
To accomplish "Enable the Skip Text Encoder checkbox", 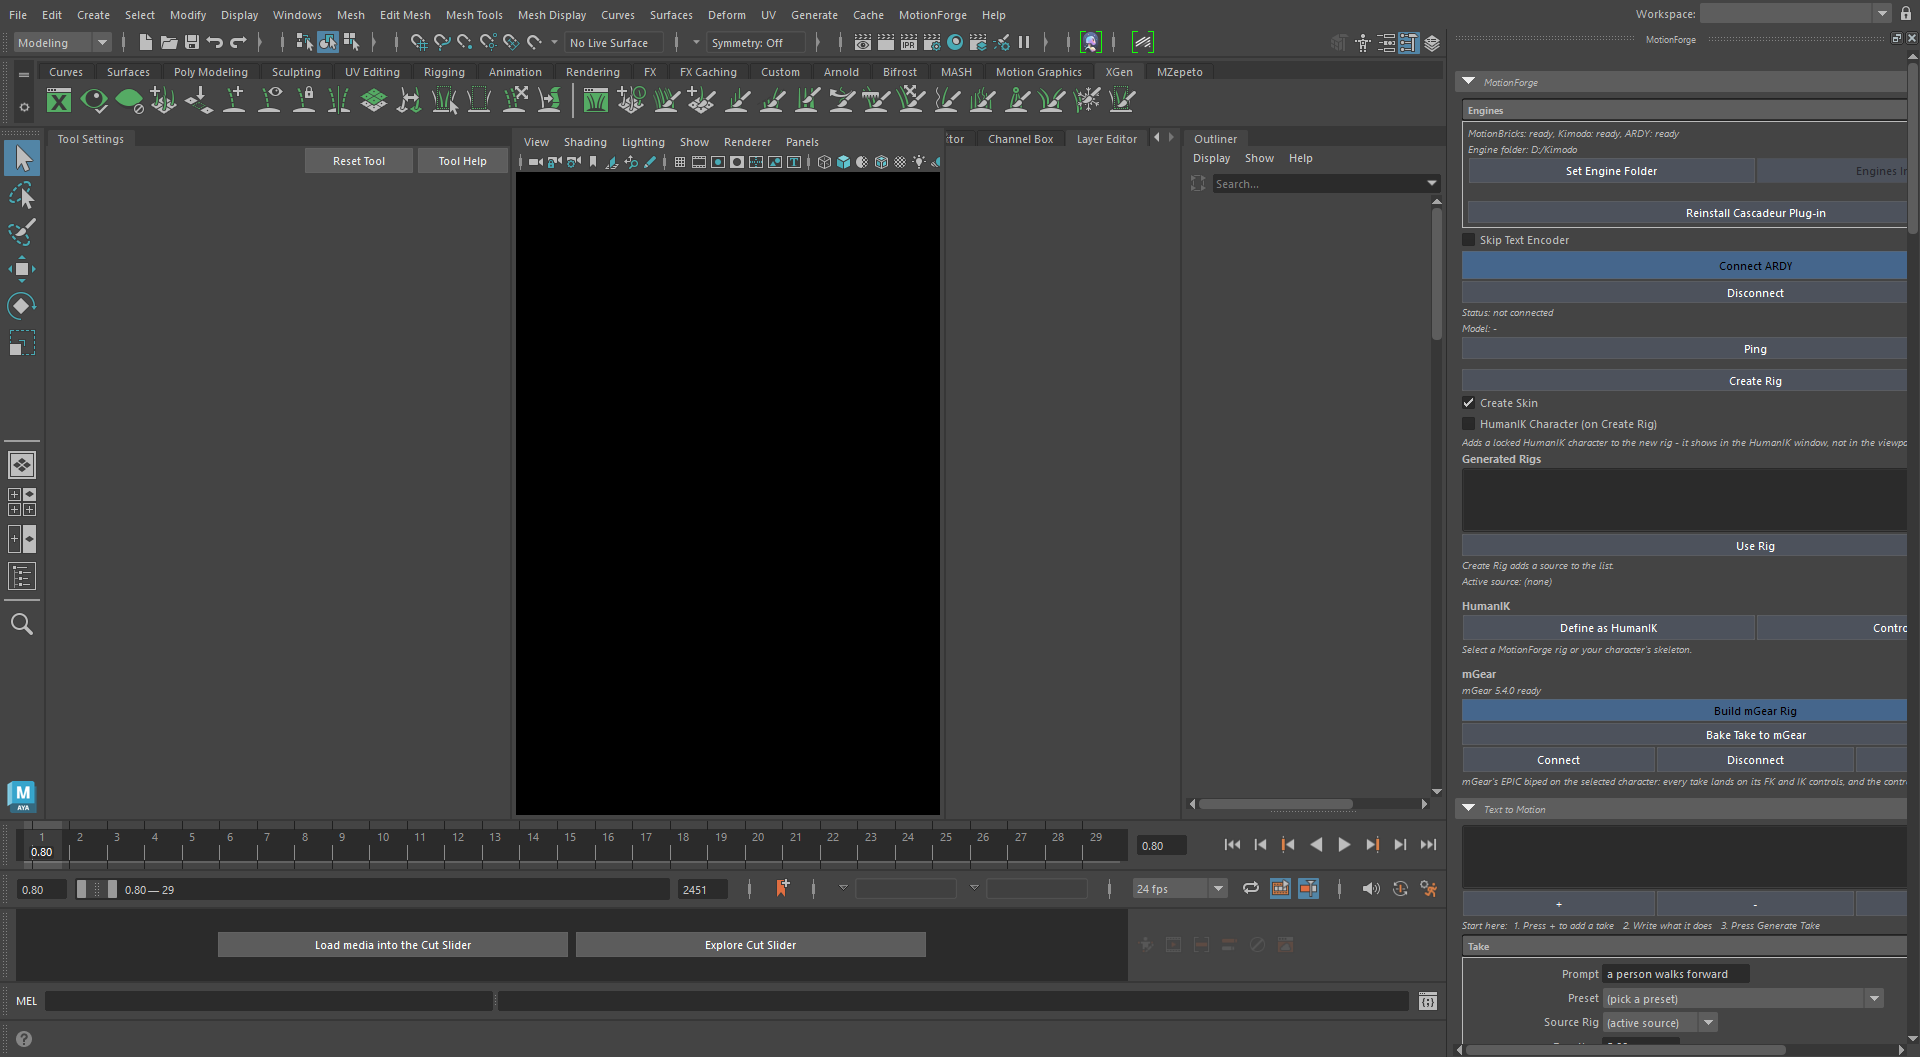I will click(1469, 240).
